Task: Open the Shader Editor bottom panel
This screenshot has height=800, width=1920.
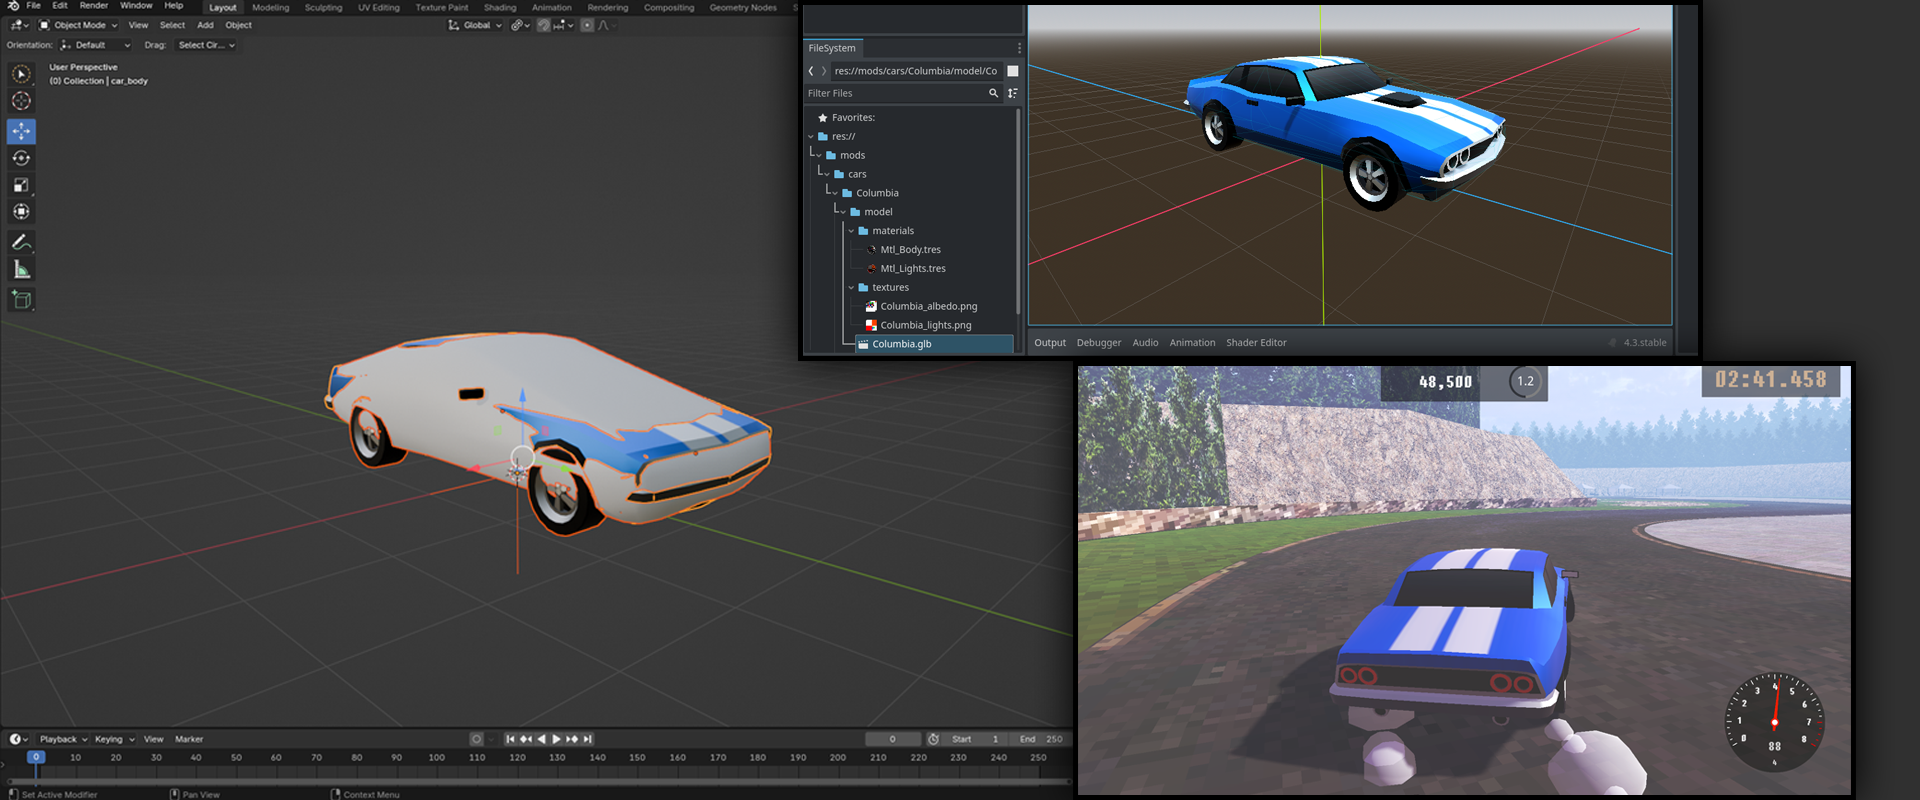Action: tap(1256, 342)
